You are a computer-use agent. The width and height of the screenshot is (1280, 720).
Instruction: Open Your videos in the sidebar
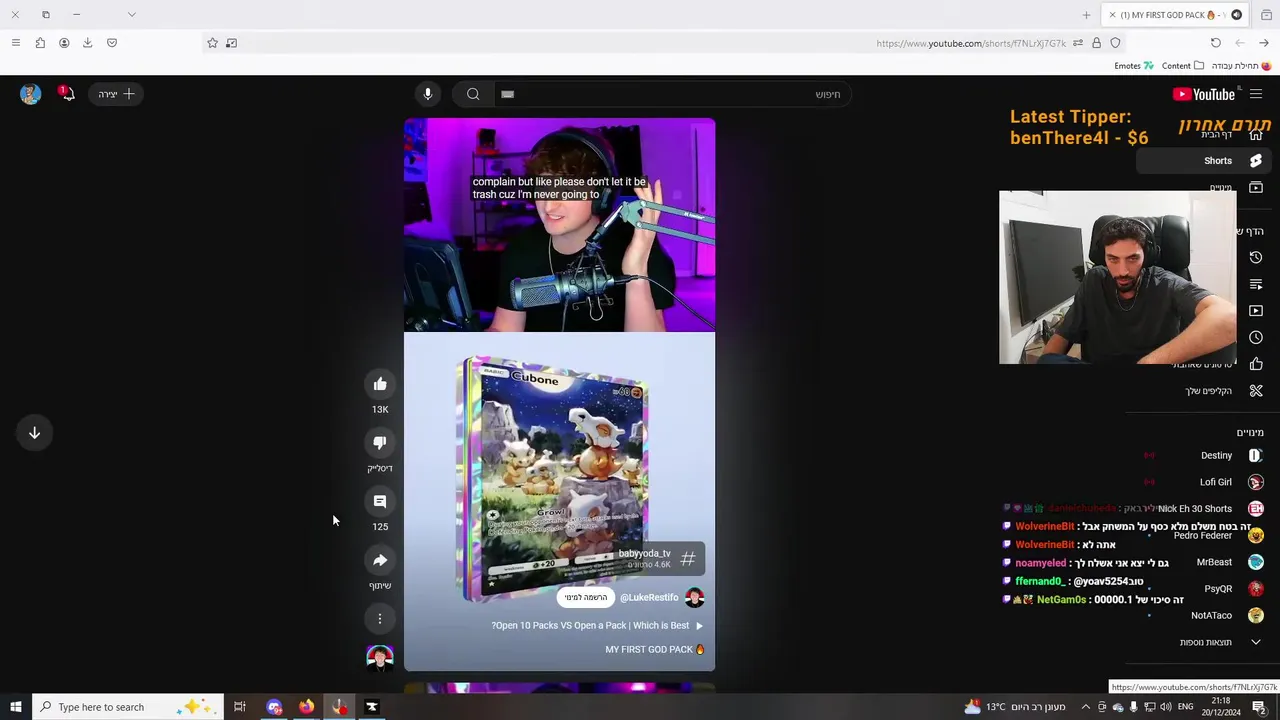[x=1256, y=311]
